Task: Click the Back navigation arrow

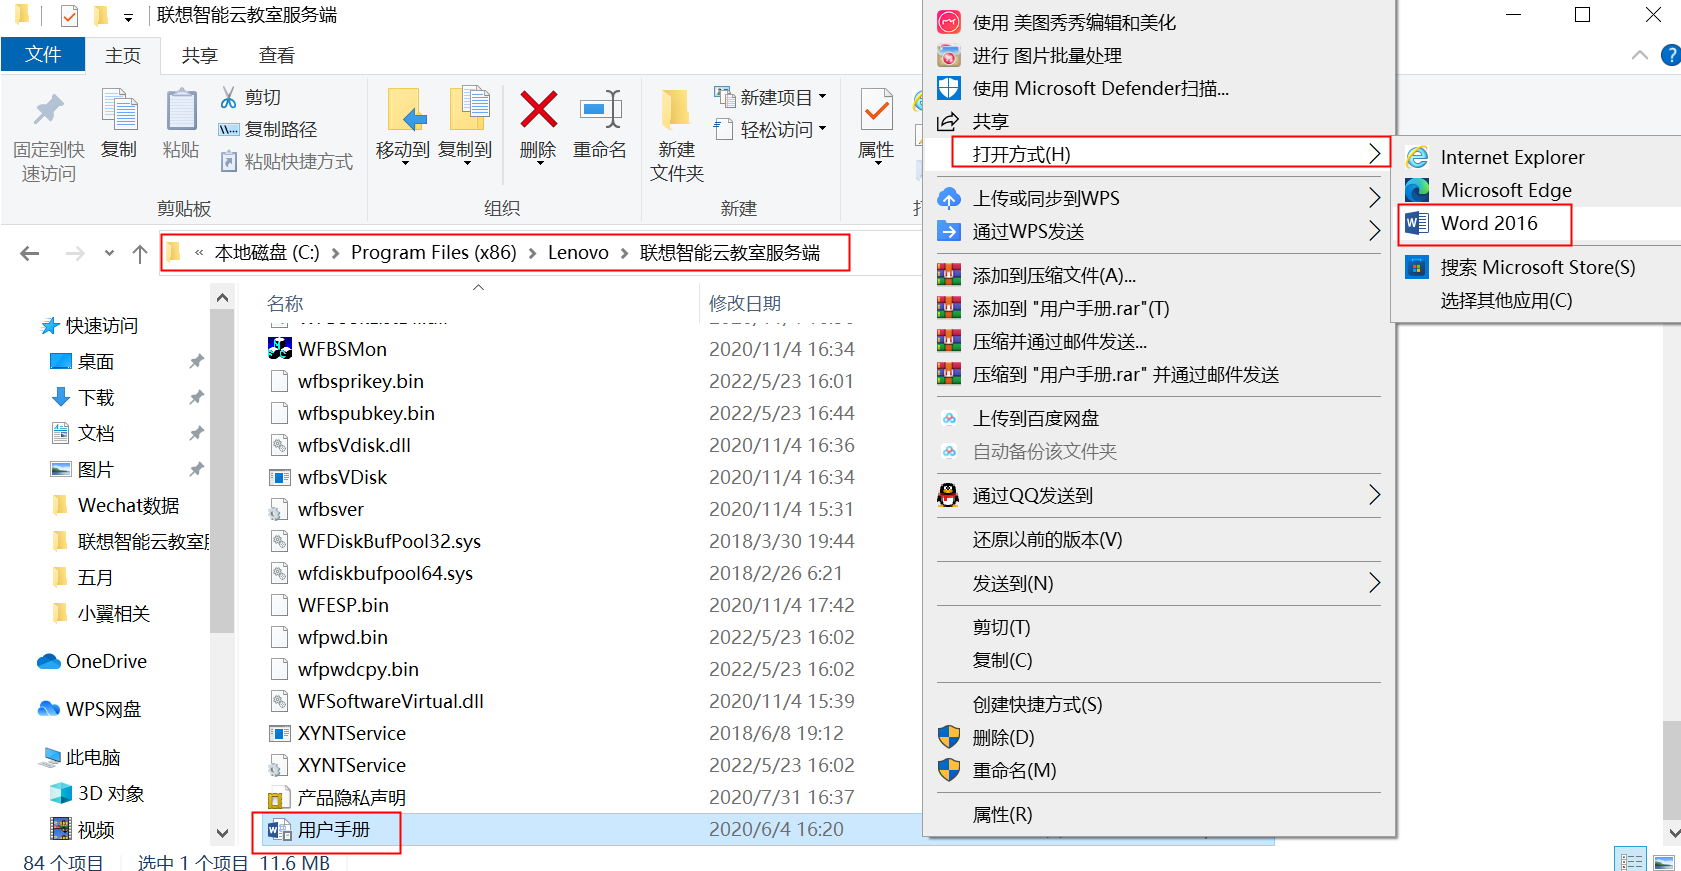Action: click(x=30, y=253)
